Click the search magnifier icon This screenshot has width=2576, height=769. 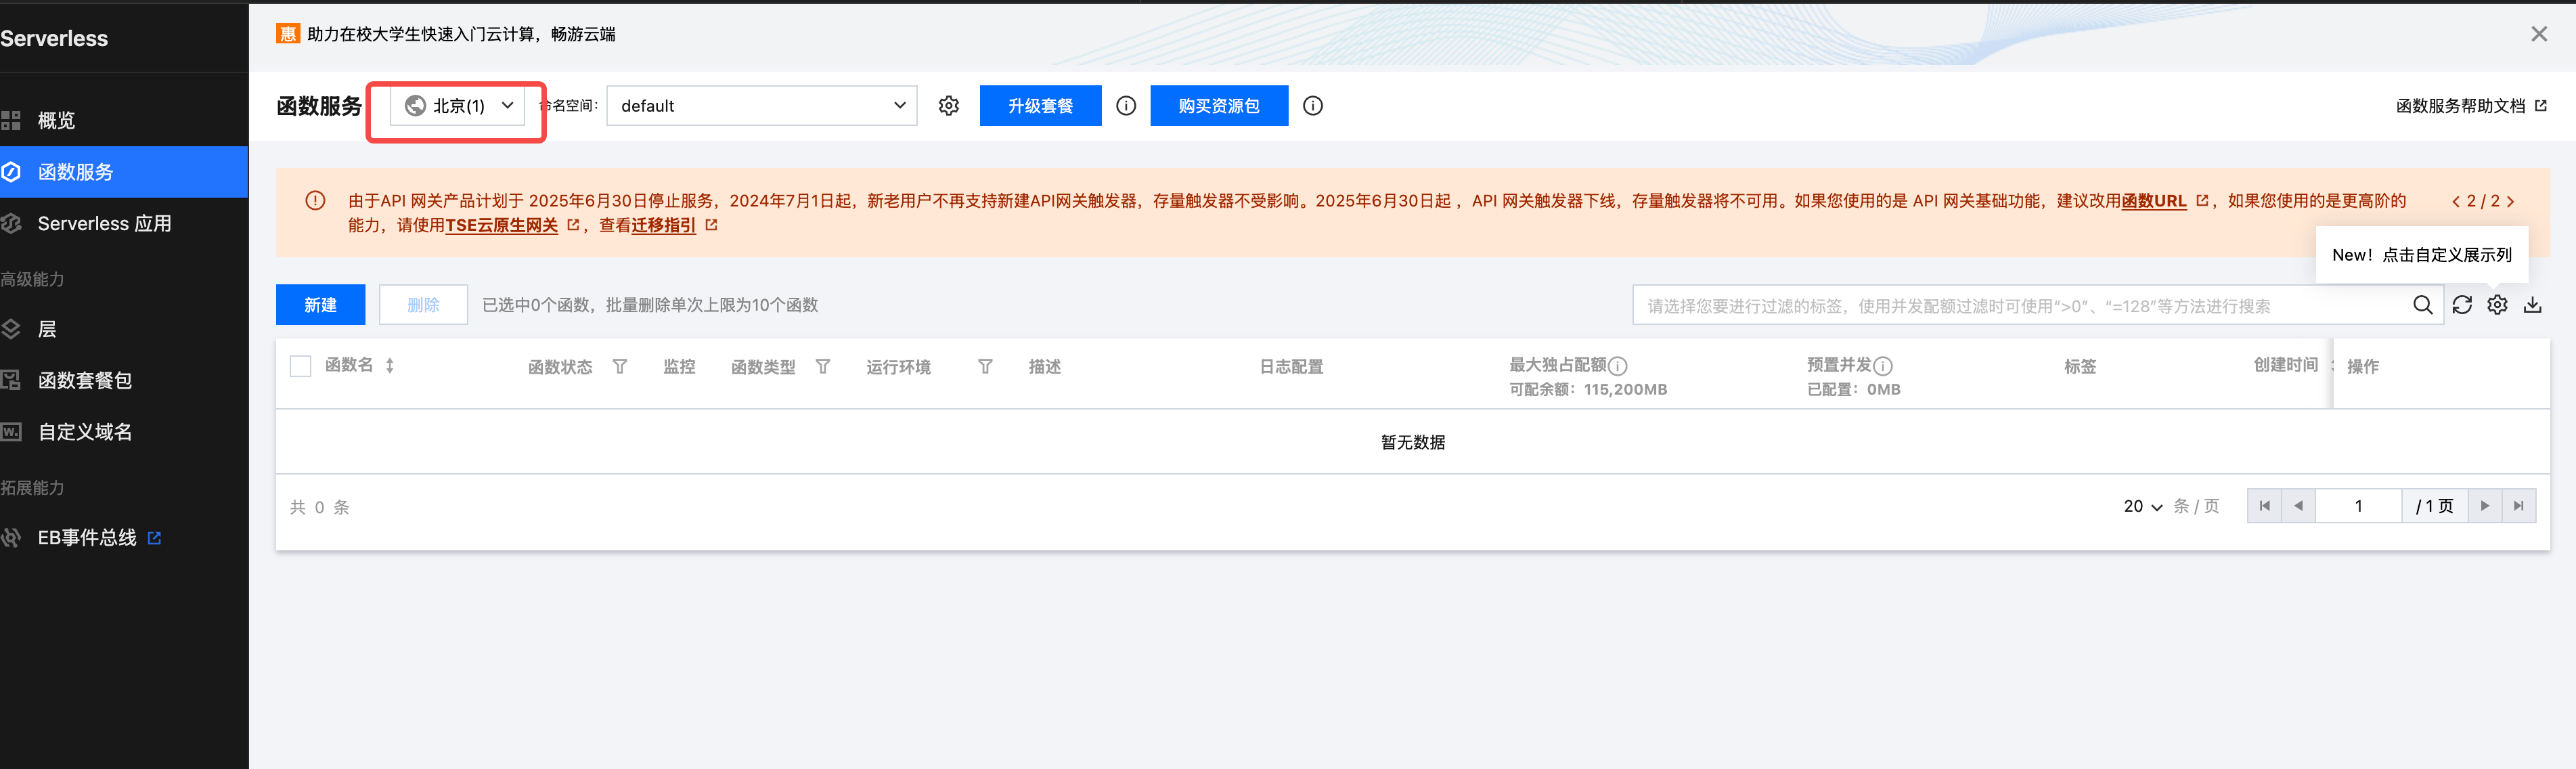tap(2422, 305)
